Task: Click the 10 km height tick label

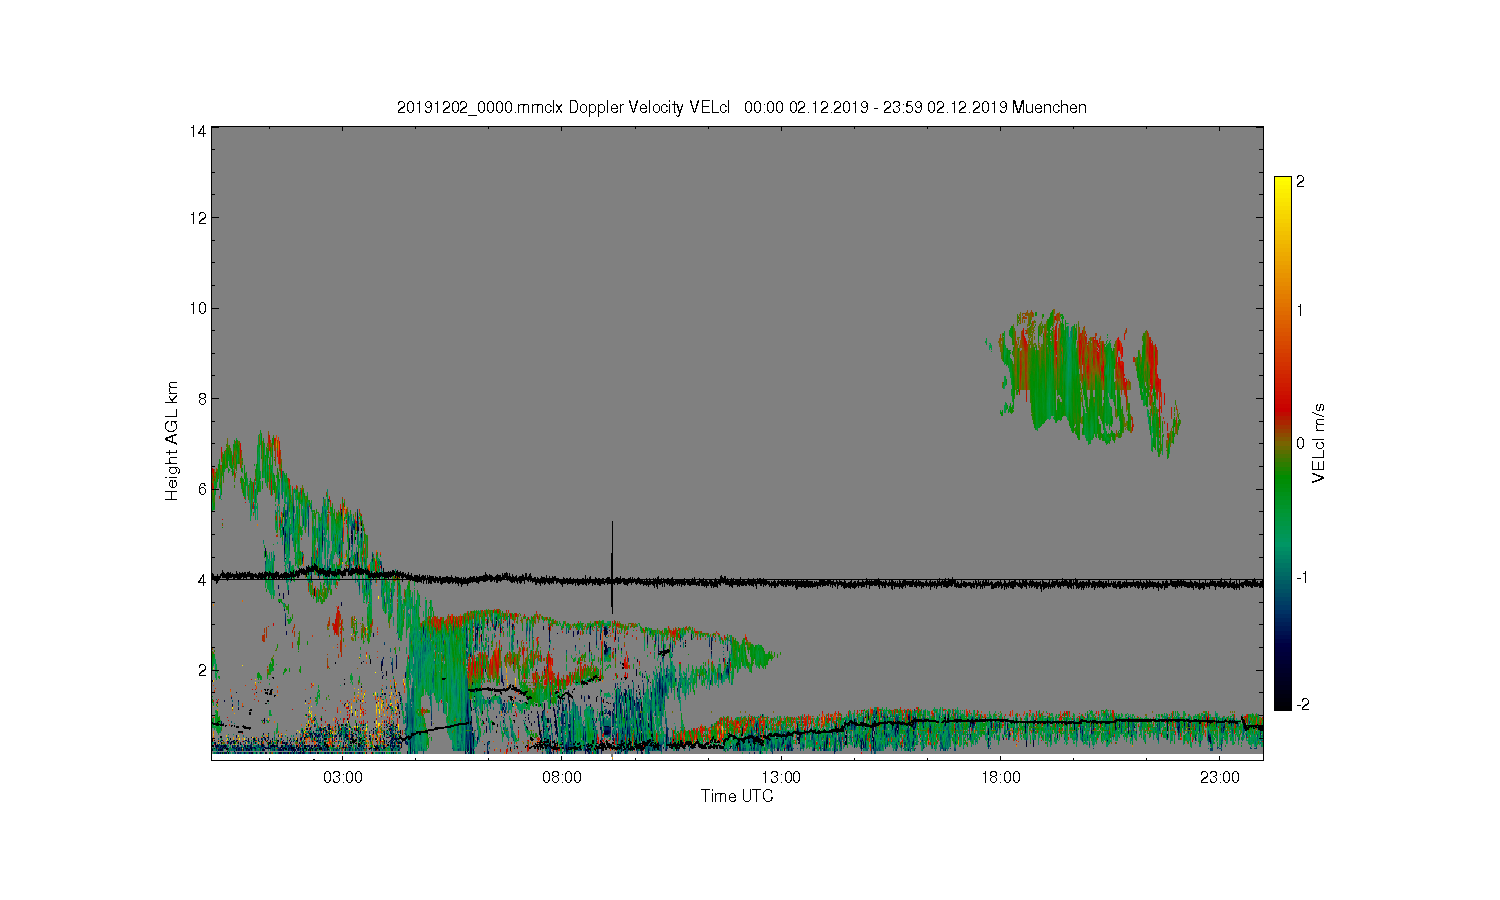Action: pos(199,308)
